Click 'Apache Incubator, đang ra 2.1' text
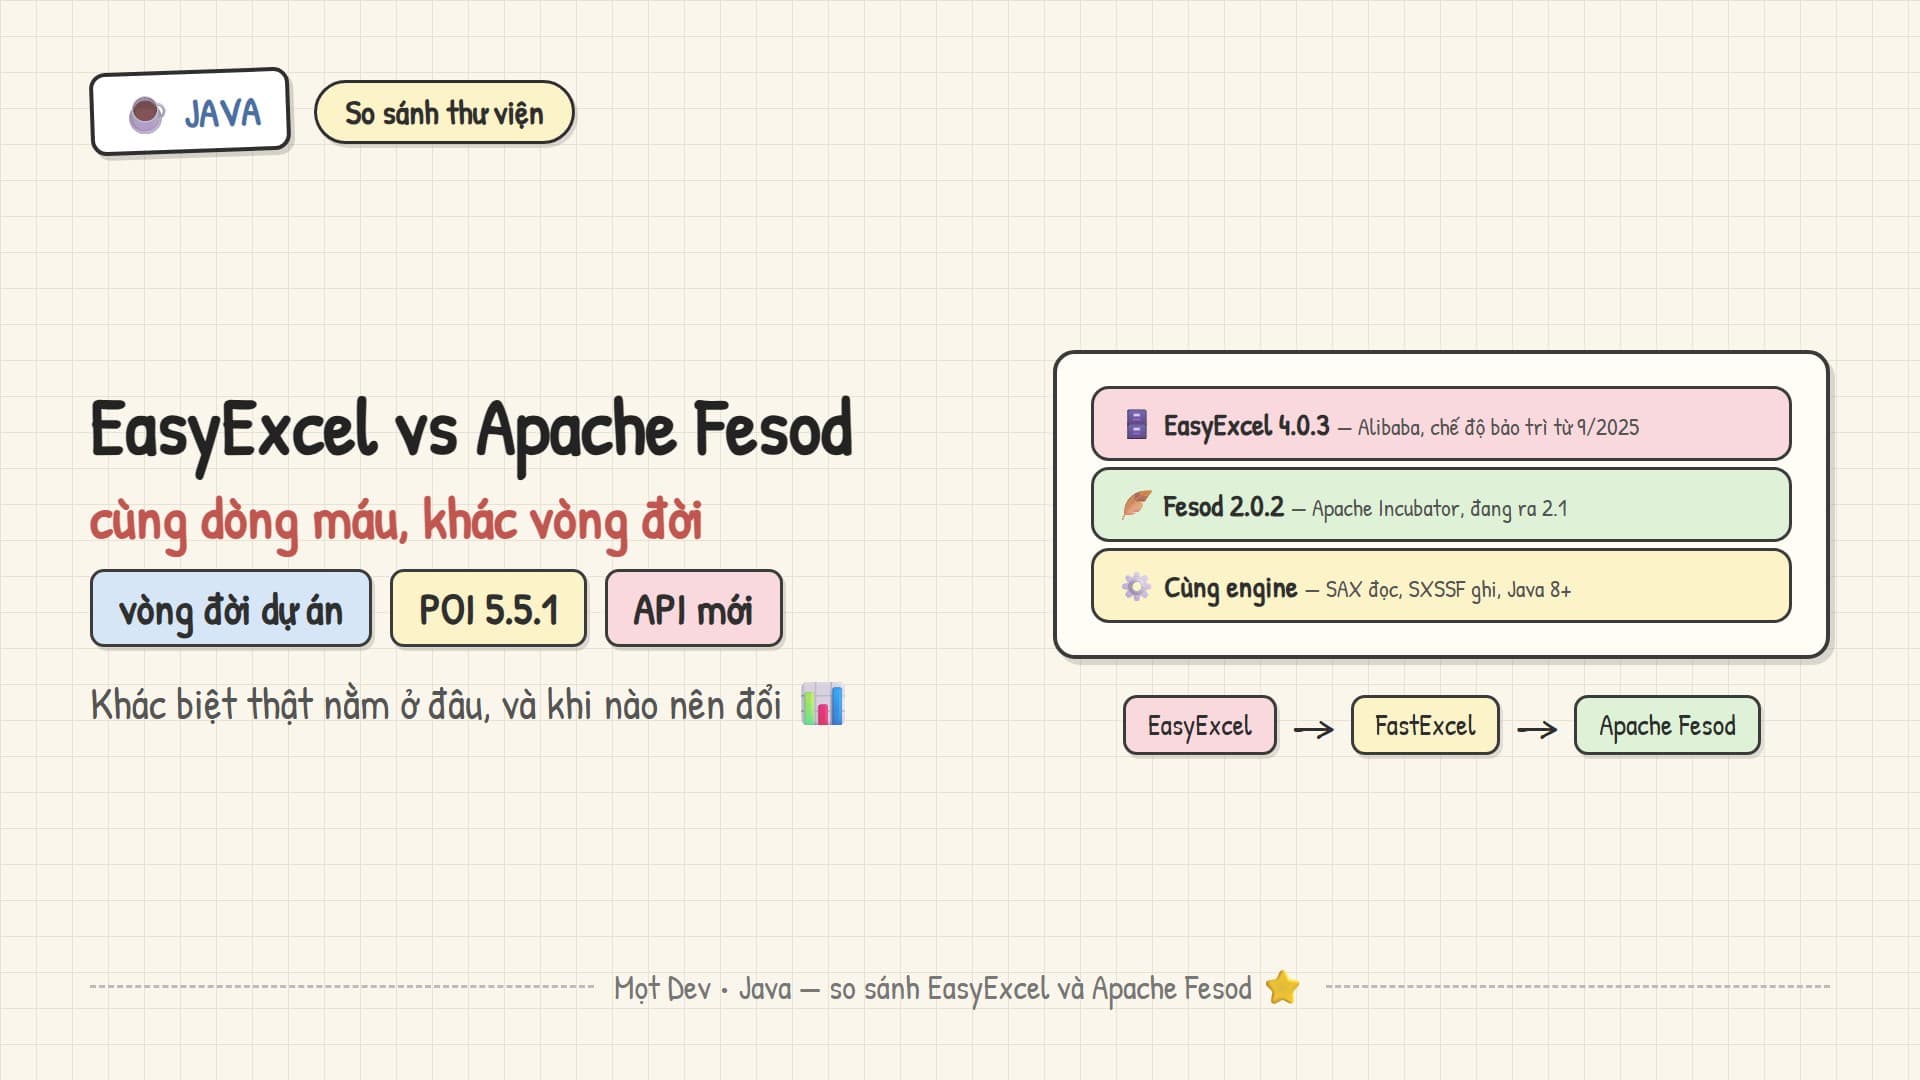 pos(1439,508)
